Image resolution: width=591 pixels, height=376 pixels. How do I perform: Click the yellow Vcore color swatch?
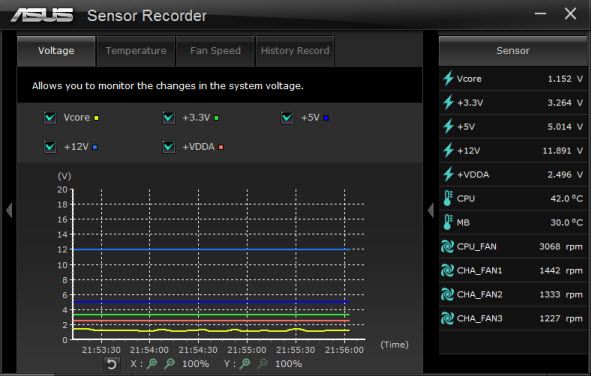(96, 118)
